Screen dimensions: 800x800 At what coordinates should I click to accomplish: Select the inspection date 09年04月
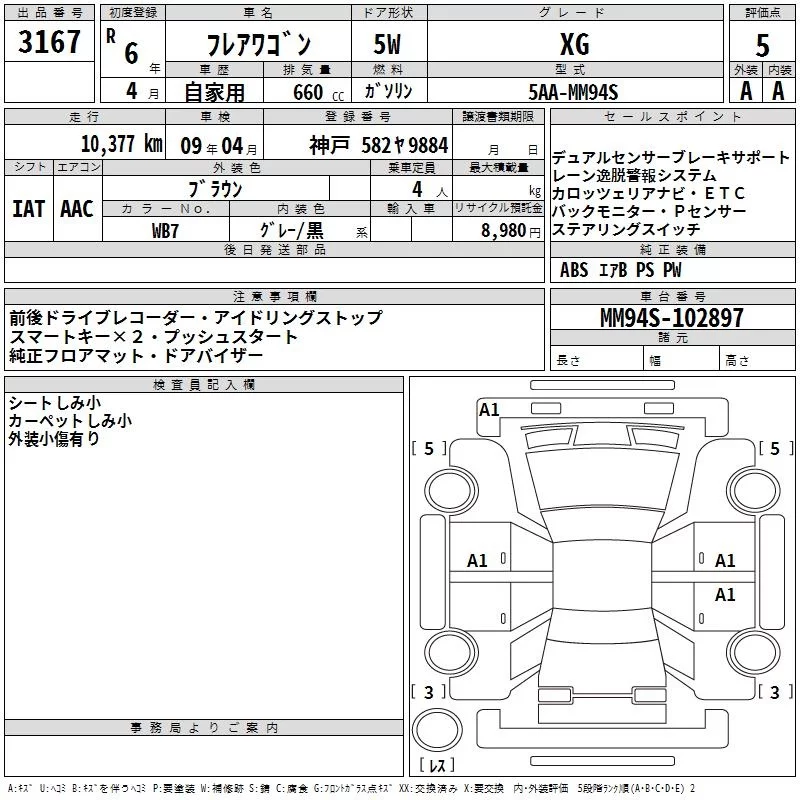219,146
